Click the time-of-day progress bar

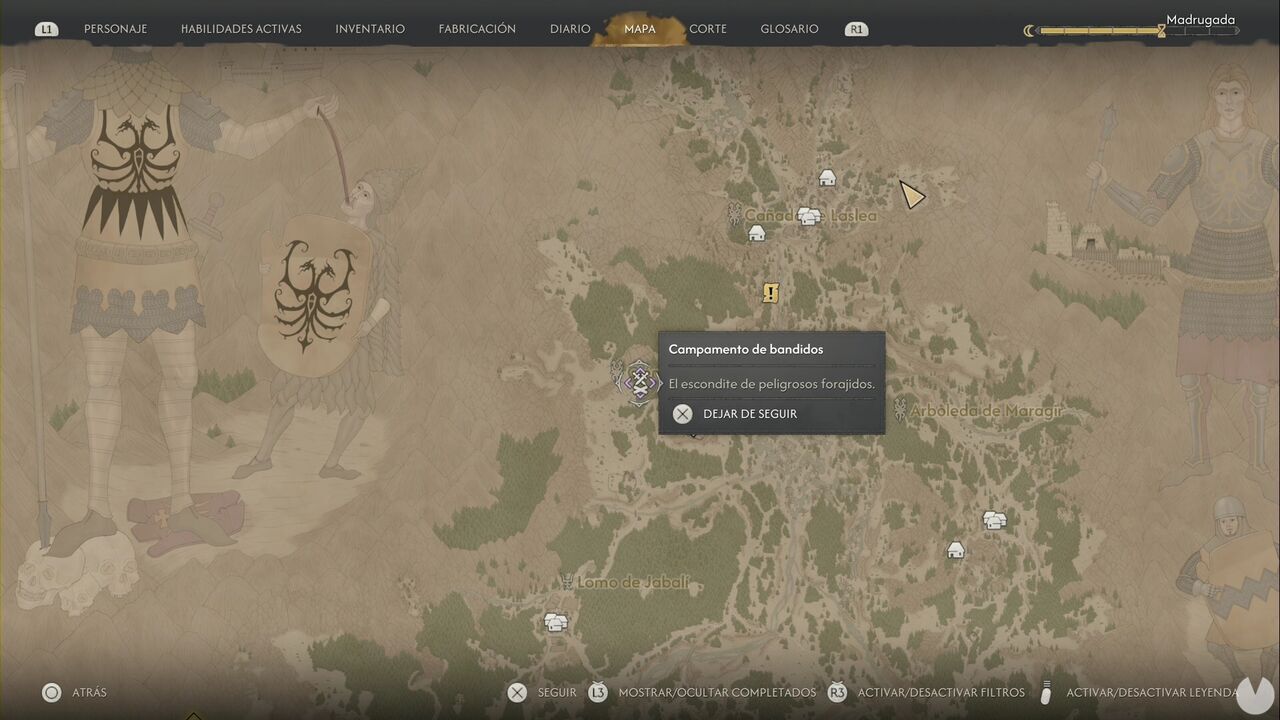1138,31
